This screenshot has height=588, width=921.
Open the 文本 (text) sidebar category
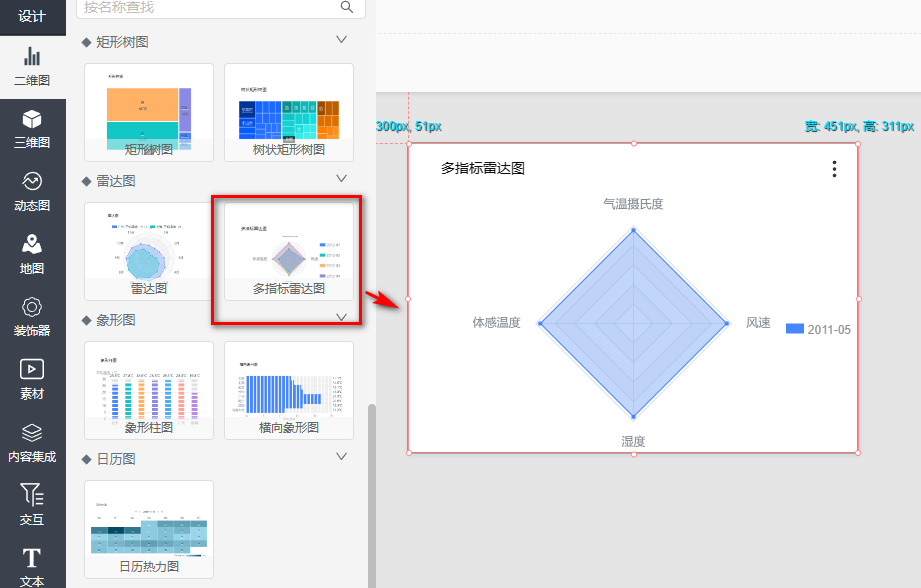click(32, 566)
